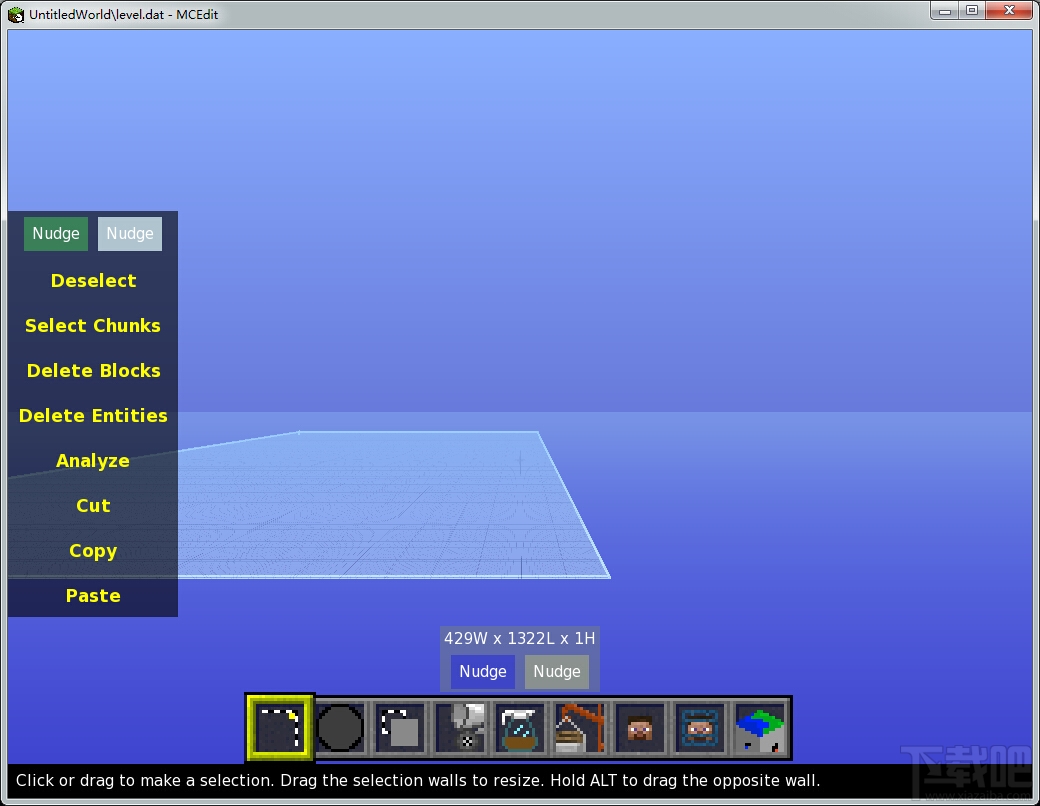Click Delete Entities

point(93,416)
